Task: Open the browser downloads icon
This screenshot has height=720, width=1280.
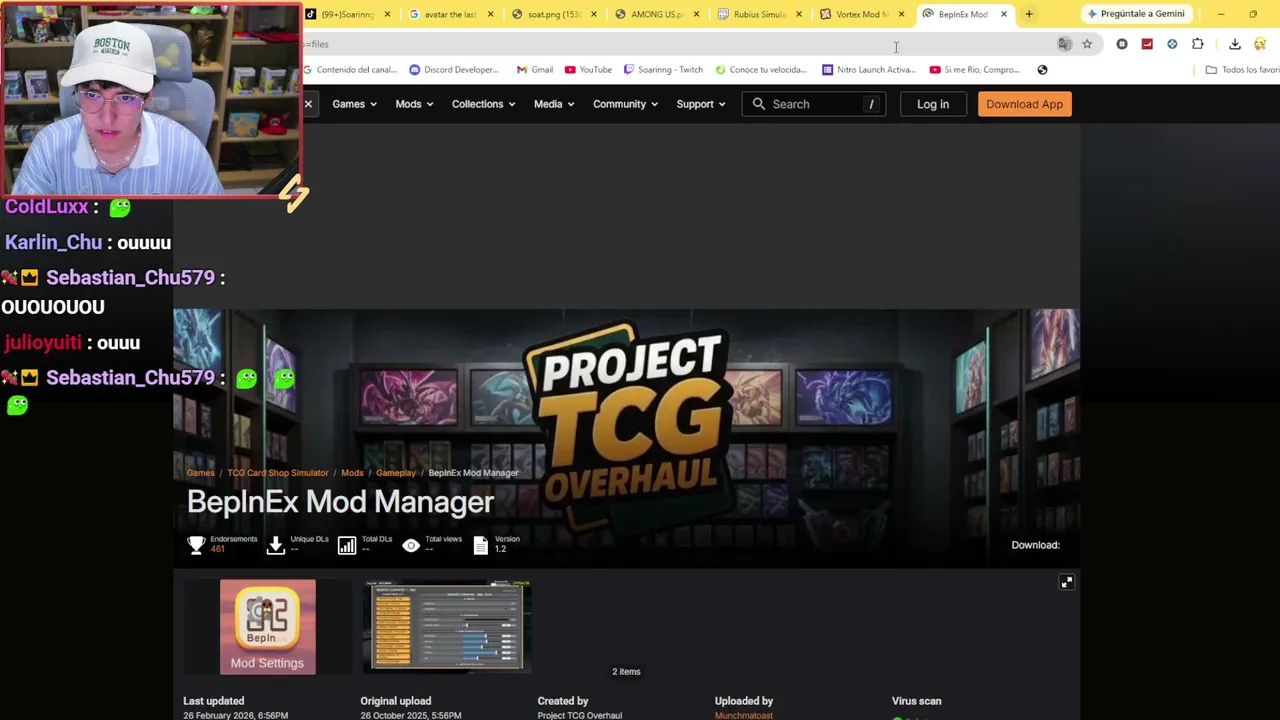Action: click(x=1235, y=44)
